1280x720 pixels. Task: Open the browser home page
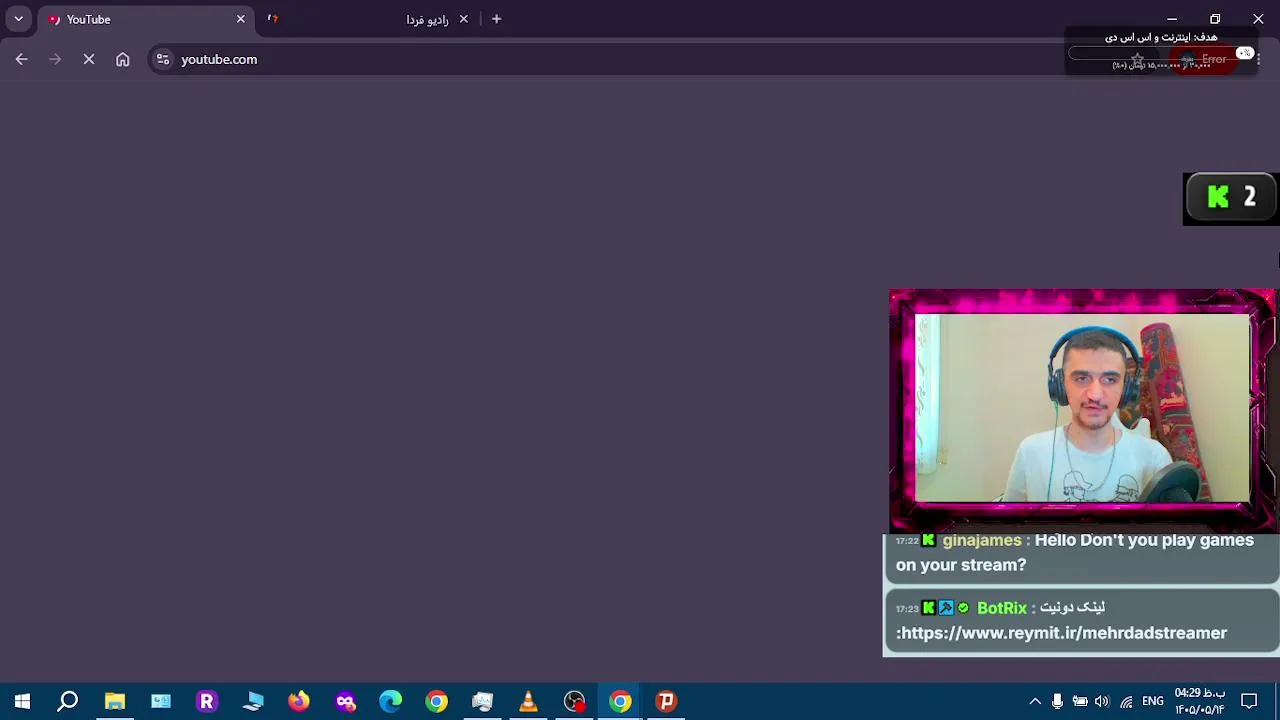pos(123,59)
